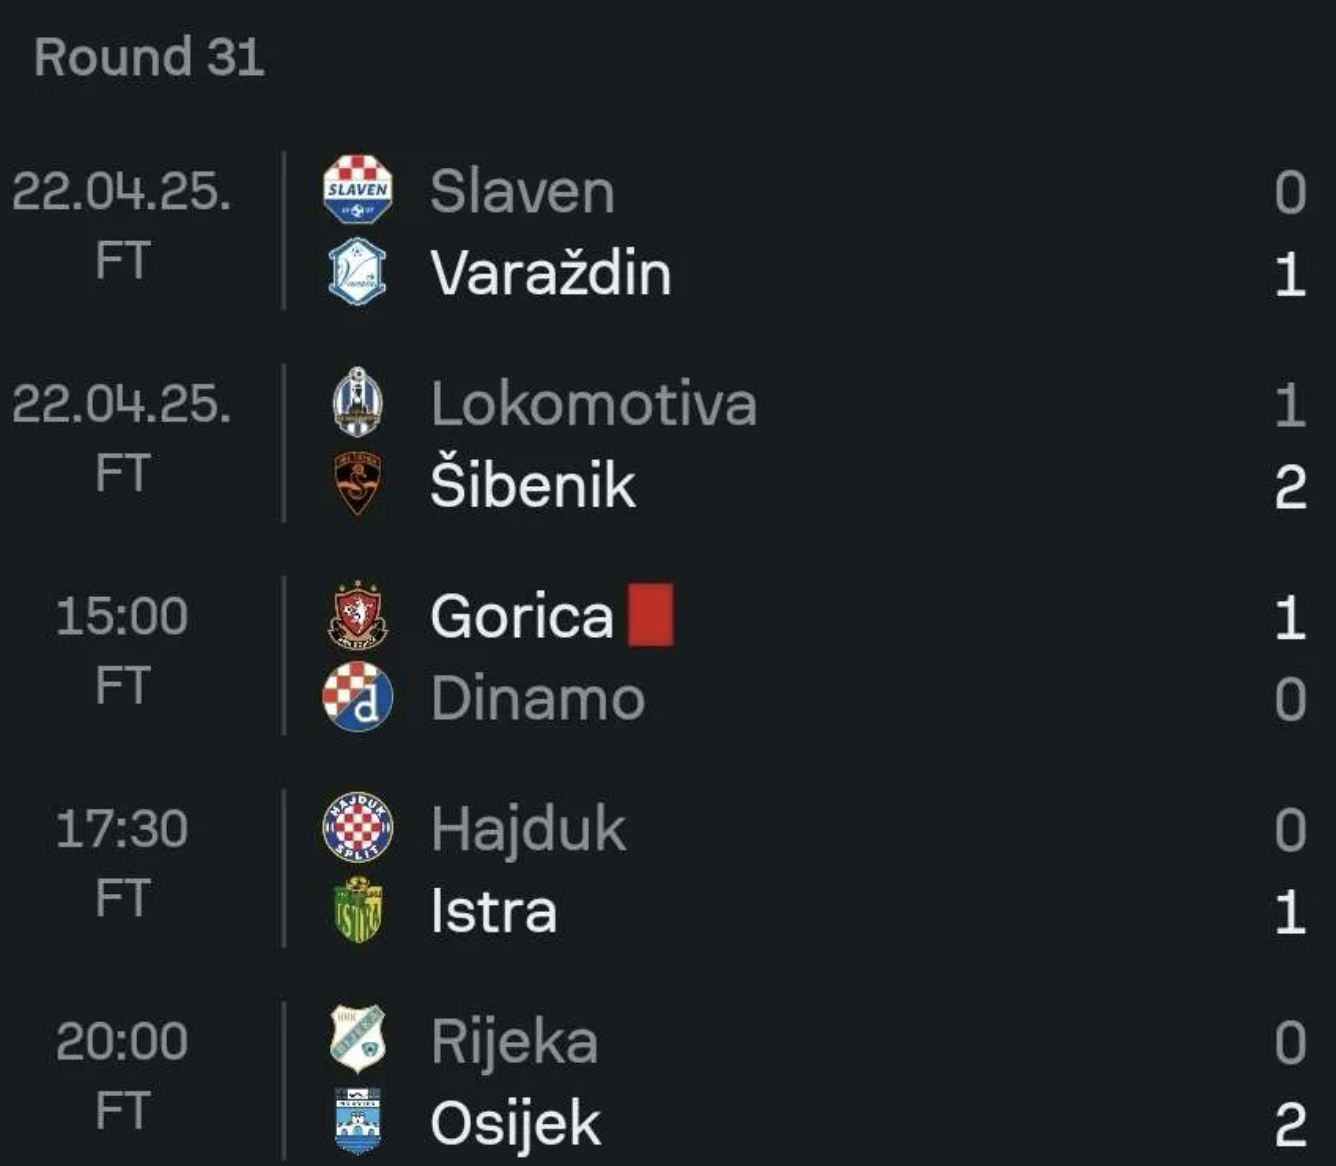Click the Hajduk Split crest

click(x=357, y=828)
